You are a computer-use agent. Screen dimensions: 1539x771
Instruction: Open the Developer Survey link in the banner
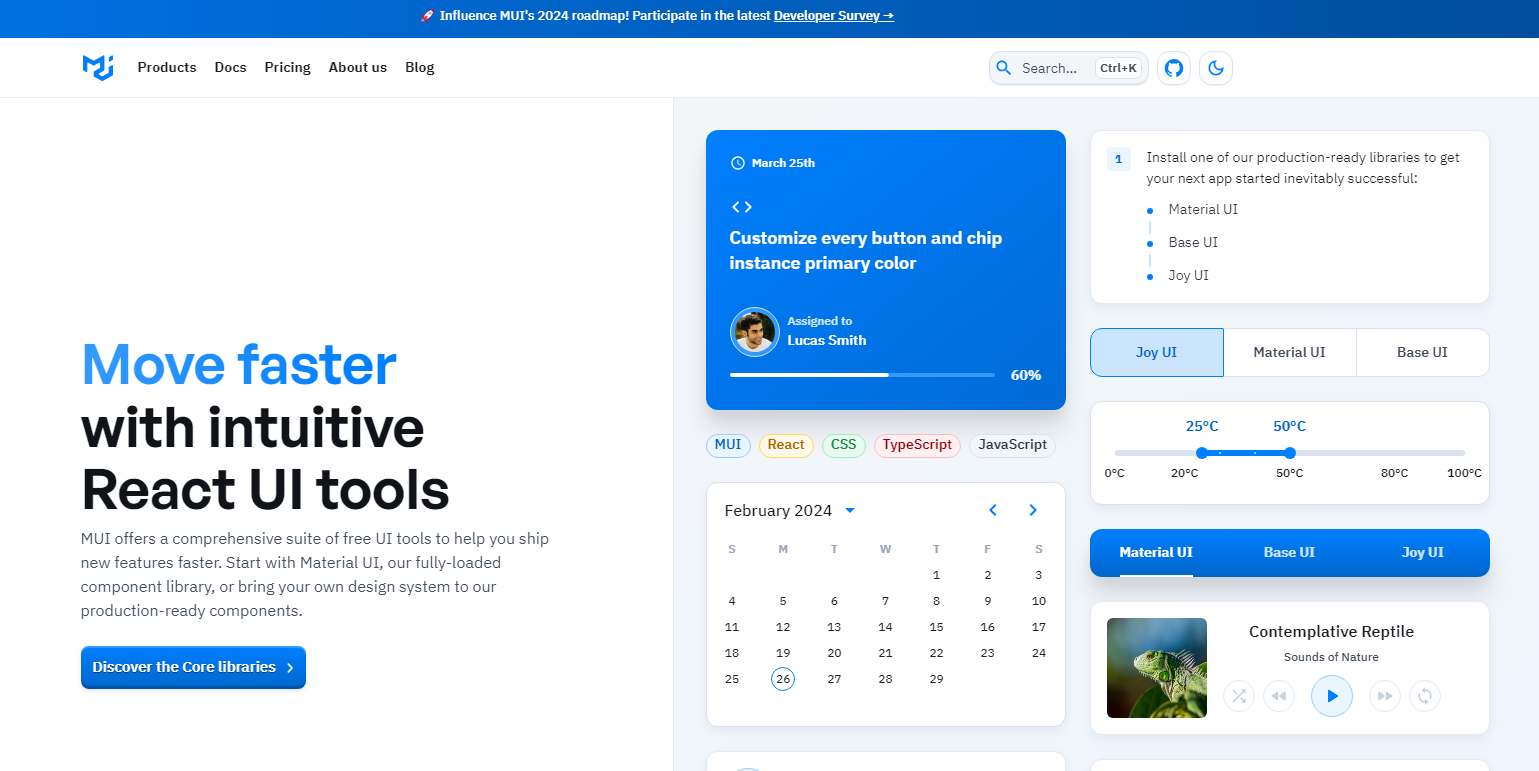pos(834,16)
